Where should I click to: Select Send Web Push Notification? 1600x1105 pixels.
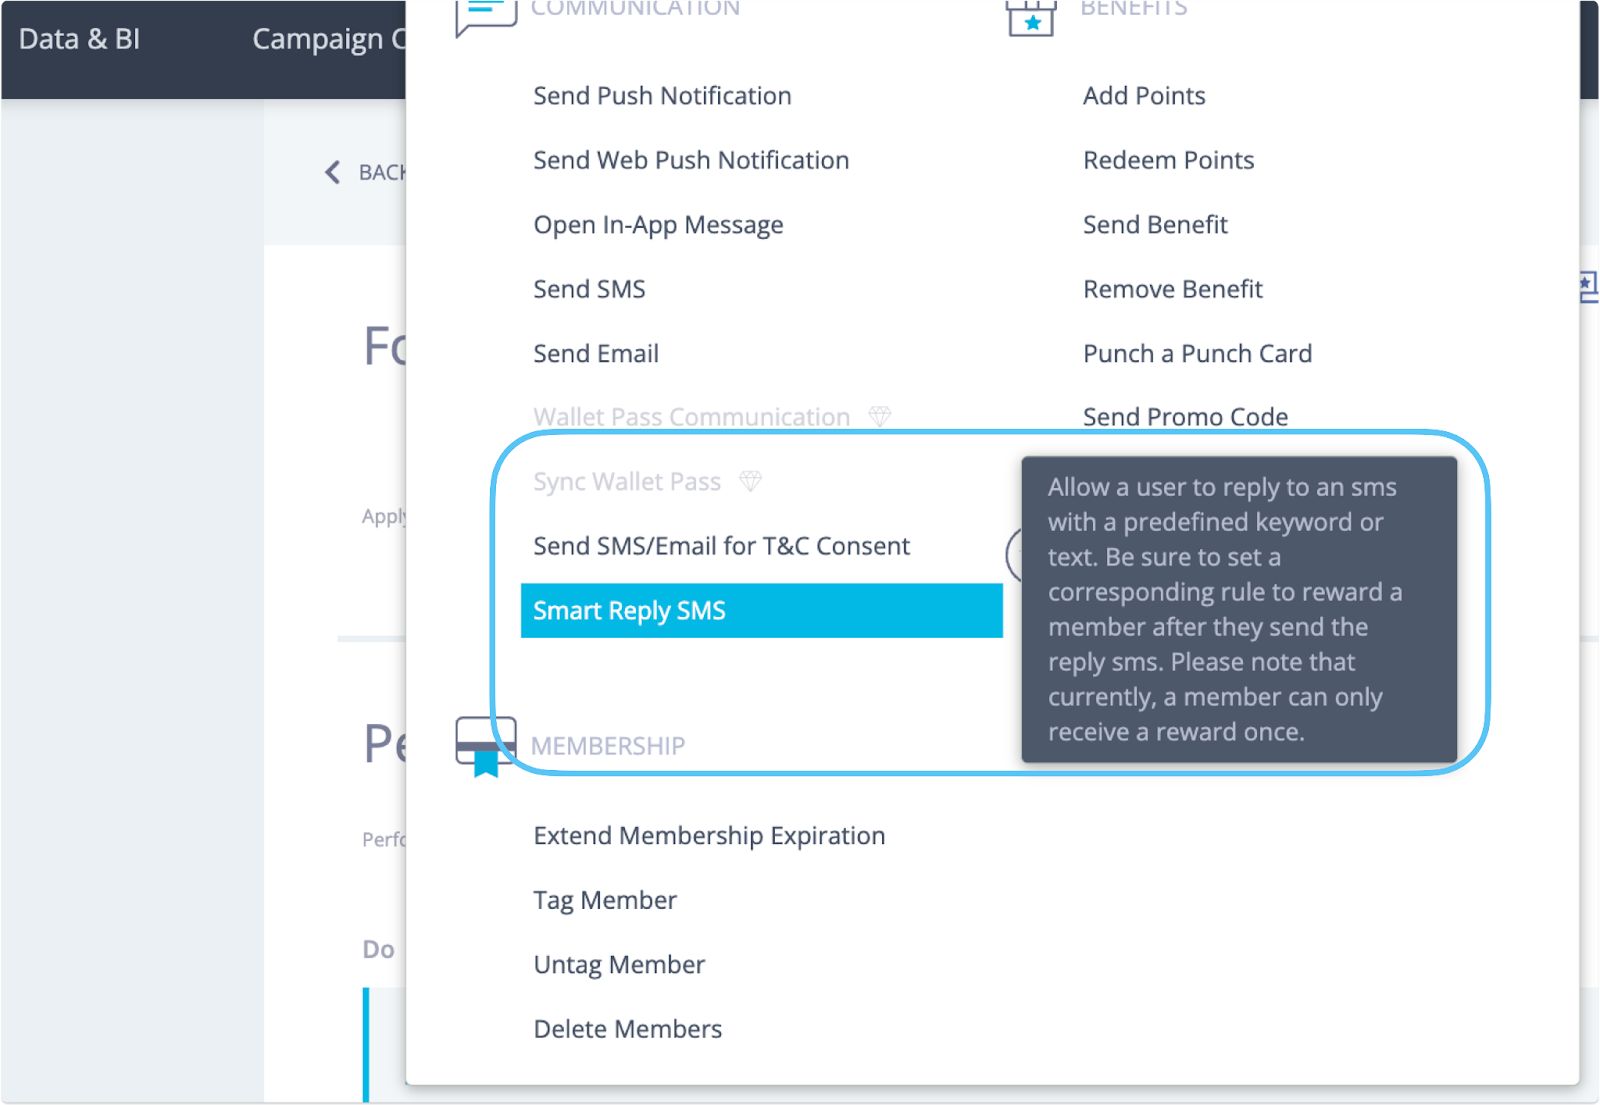[x=691, y=160]
